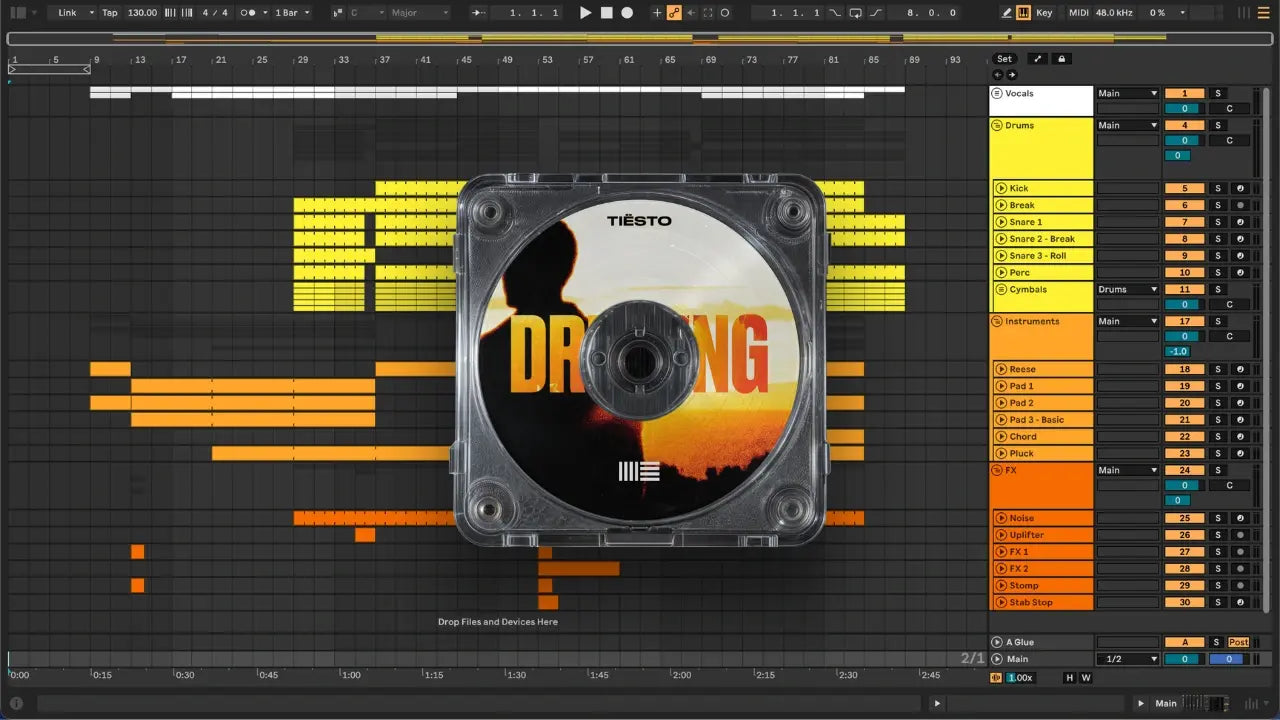Toggle the Automation Mode icon next to Set
1280x720 pixels.
pos(1038,59)
